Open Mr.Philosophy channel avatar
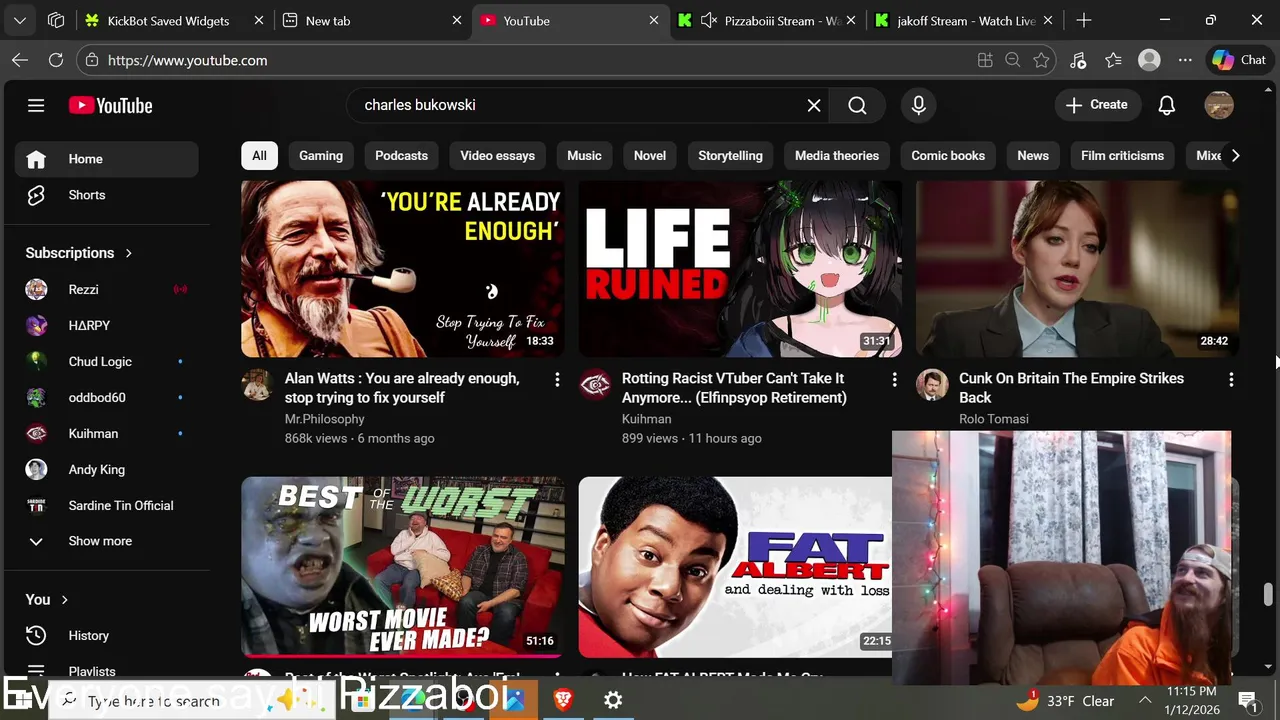Image resolution: width=1280 pixels, height=720 pixels. (x=257, y=385)
